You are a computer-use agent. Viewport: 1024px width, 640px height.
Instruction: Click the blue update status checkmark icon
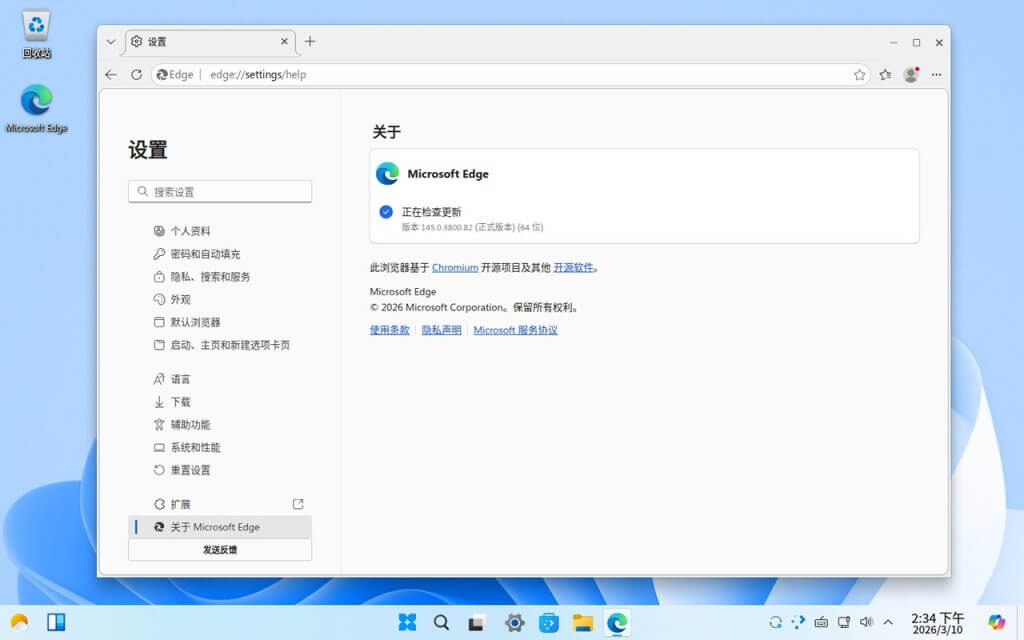(386, 212)
